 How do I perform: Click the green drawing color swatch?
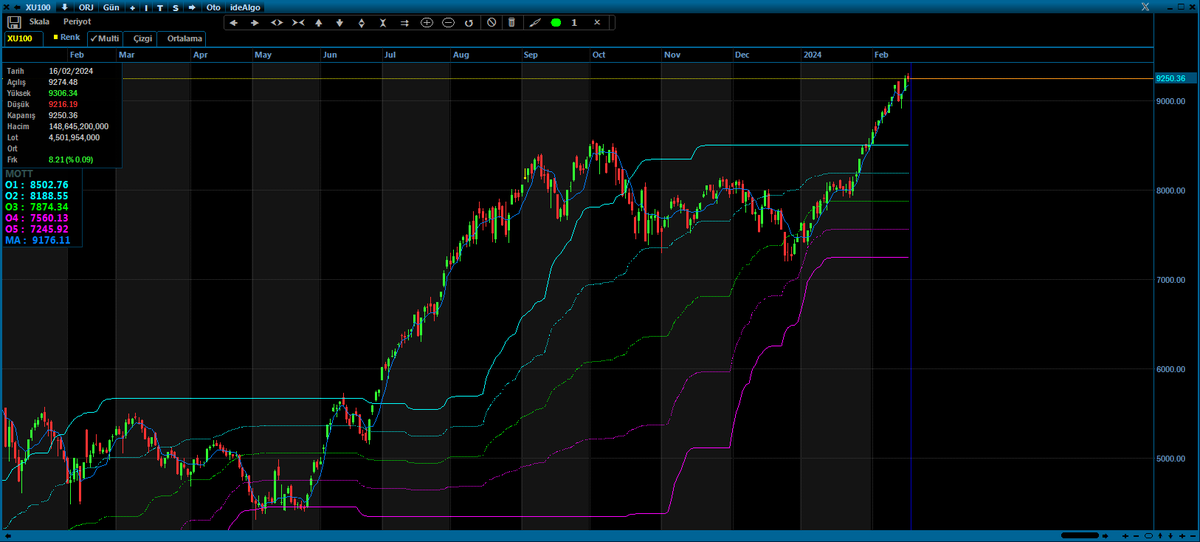click(555, 22)
